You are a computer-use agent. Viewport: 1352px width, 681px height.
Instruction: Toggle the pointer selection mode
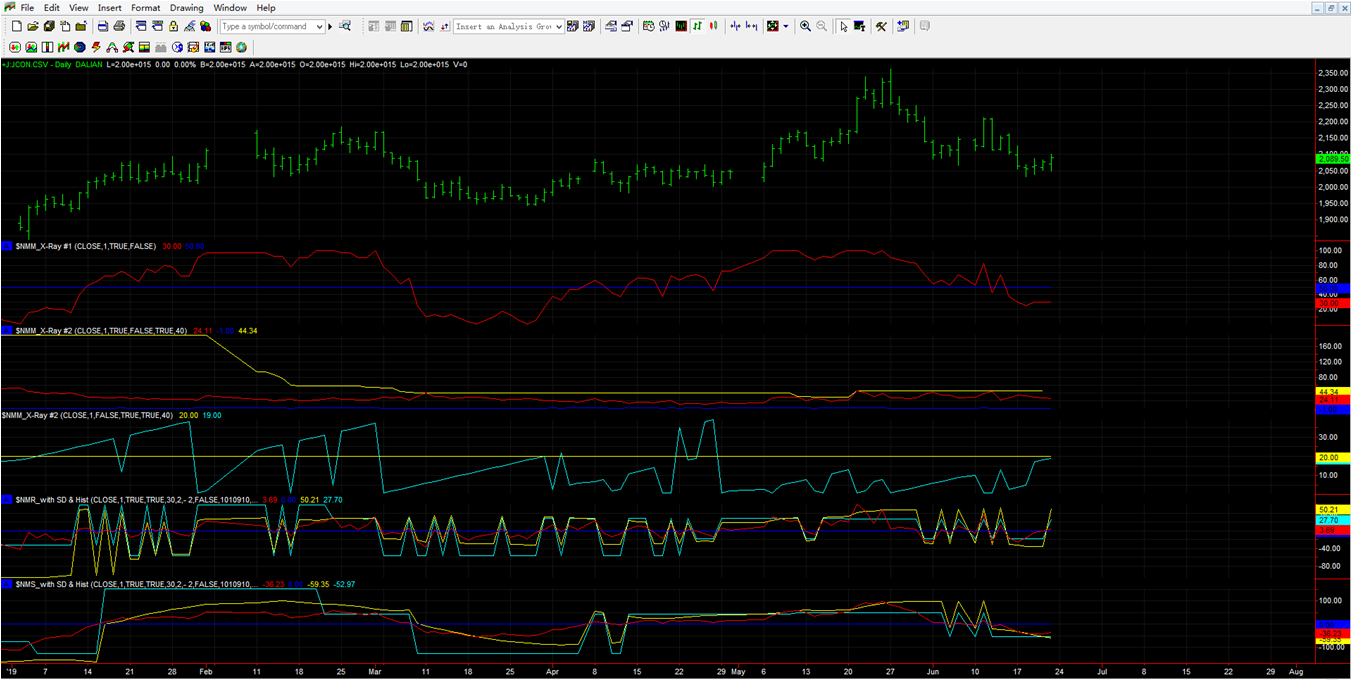843,26
